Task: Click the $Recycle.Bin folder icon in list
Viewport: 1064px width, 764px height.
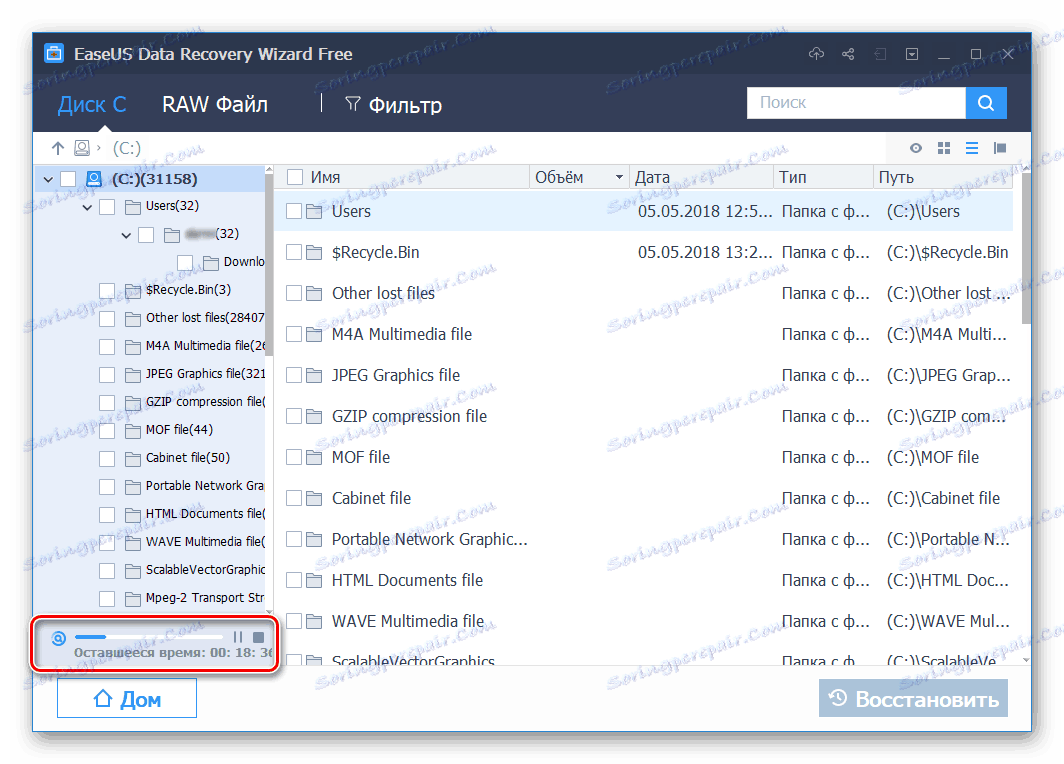Action: pos(314,252)
